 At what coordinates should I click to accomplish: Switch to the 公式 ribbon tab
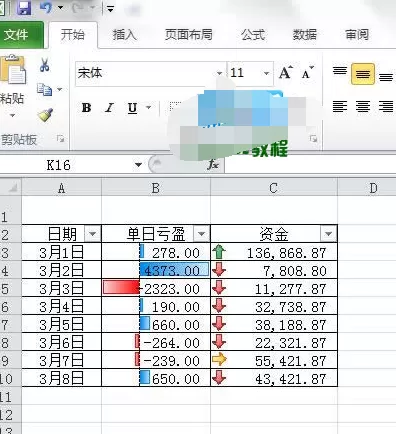(253, 34)
